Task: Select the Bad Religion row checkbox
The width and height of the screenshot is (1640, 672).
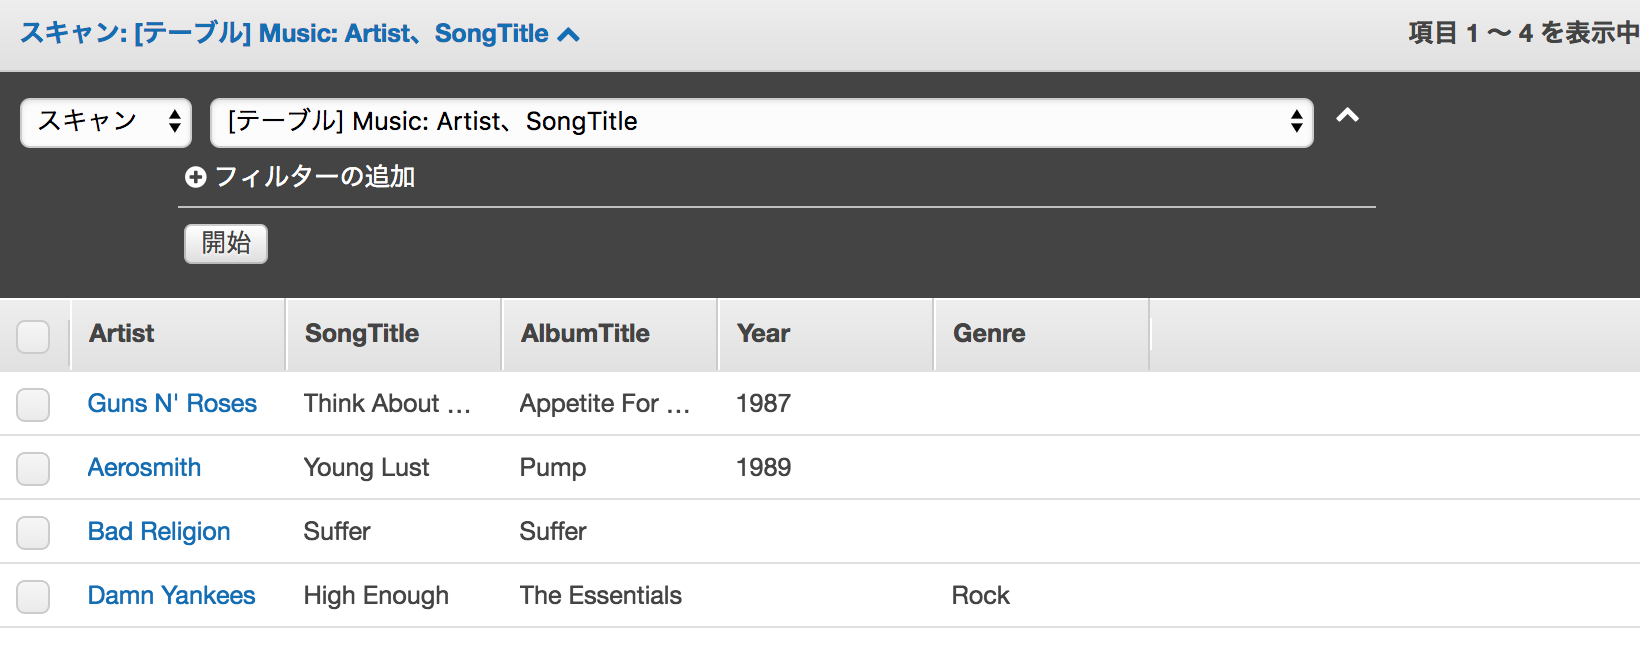Action: (x=33, y=533)
